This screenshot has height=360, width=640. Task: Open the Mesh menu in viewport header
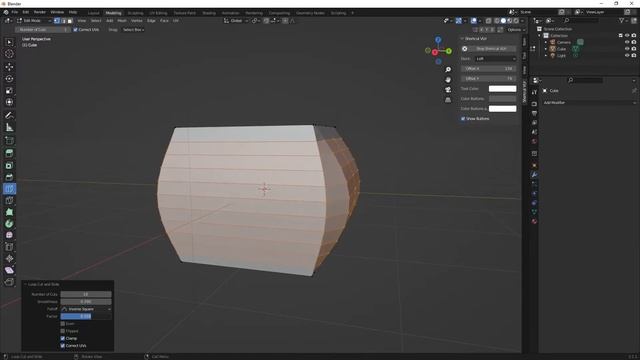(x=122, y=21)
